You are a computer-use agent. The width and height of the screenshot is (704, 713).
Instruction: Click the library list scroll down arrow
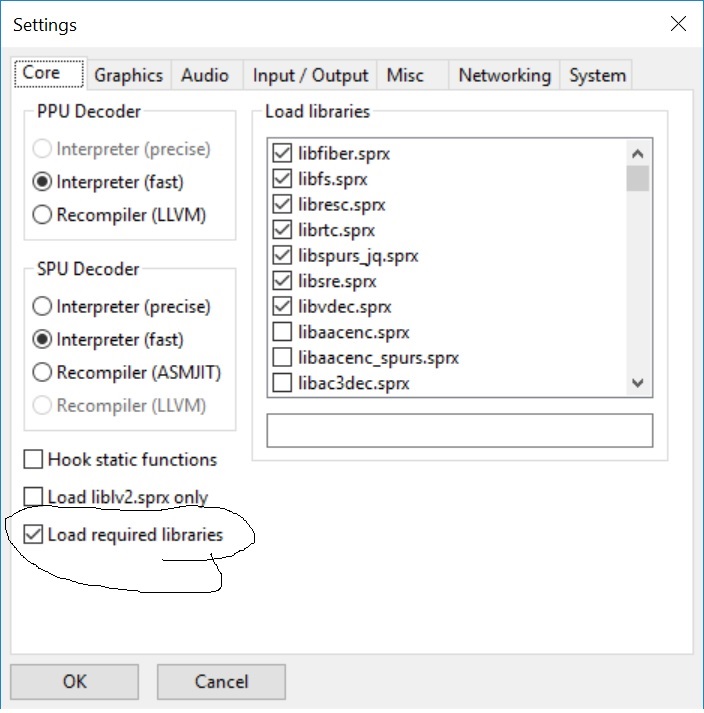(x=638, y=383)
